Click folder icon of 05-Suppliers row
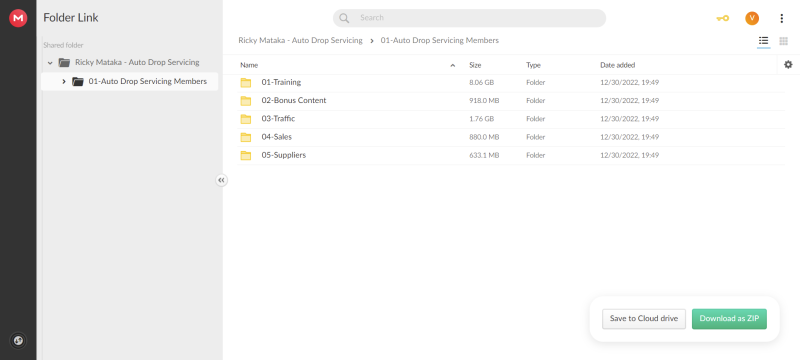800x360 pixels. [x=246, y=156]
